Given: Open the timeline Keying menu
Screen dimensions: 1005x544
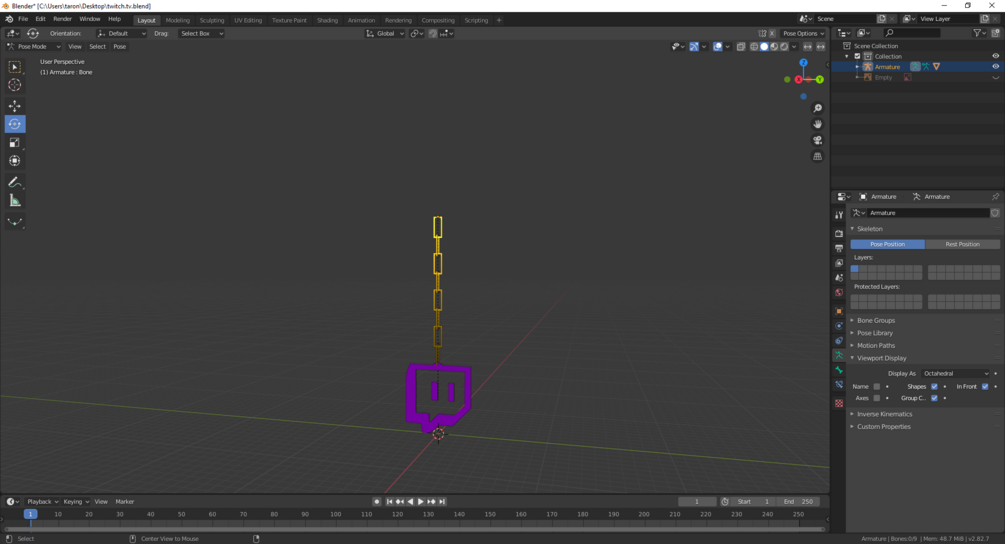Looking at the screenshot, I should pyautogui.click(x=75, y=502).
